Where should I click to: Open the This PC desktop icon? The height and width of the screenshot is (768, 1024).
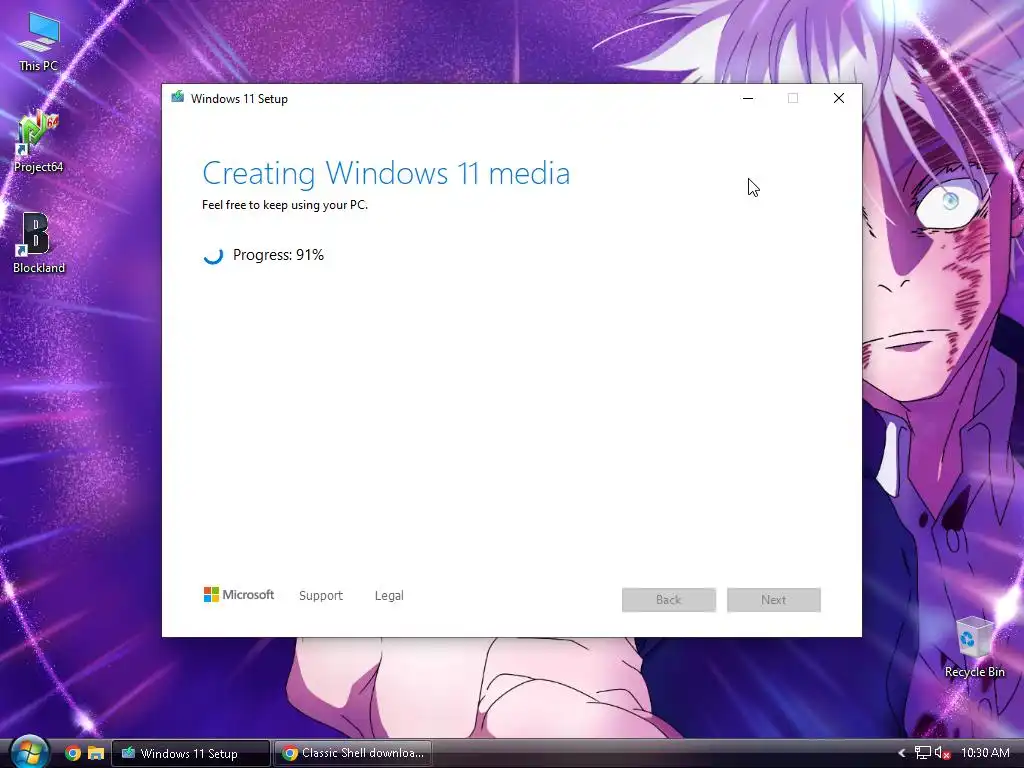(x=39, y=42)
